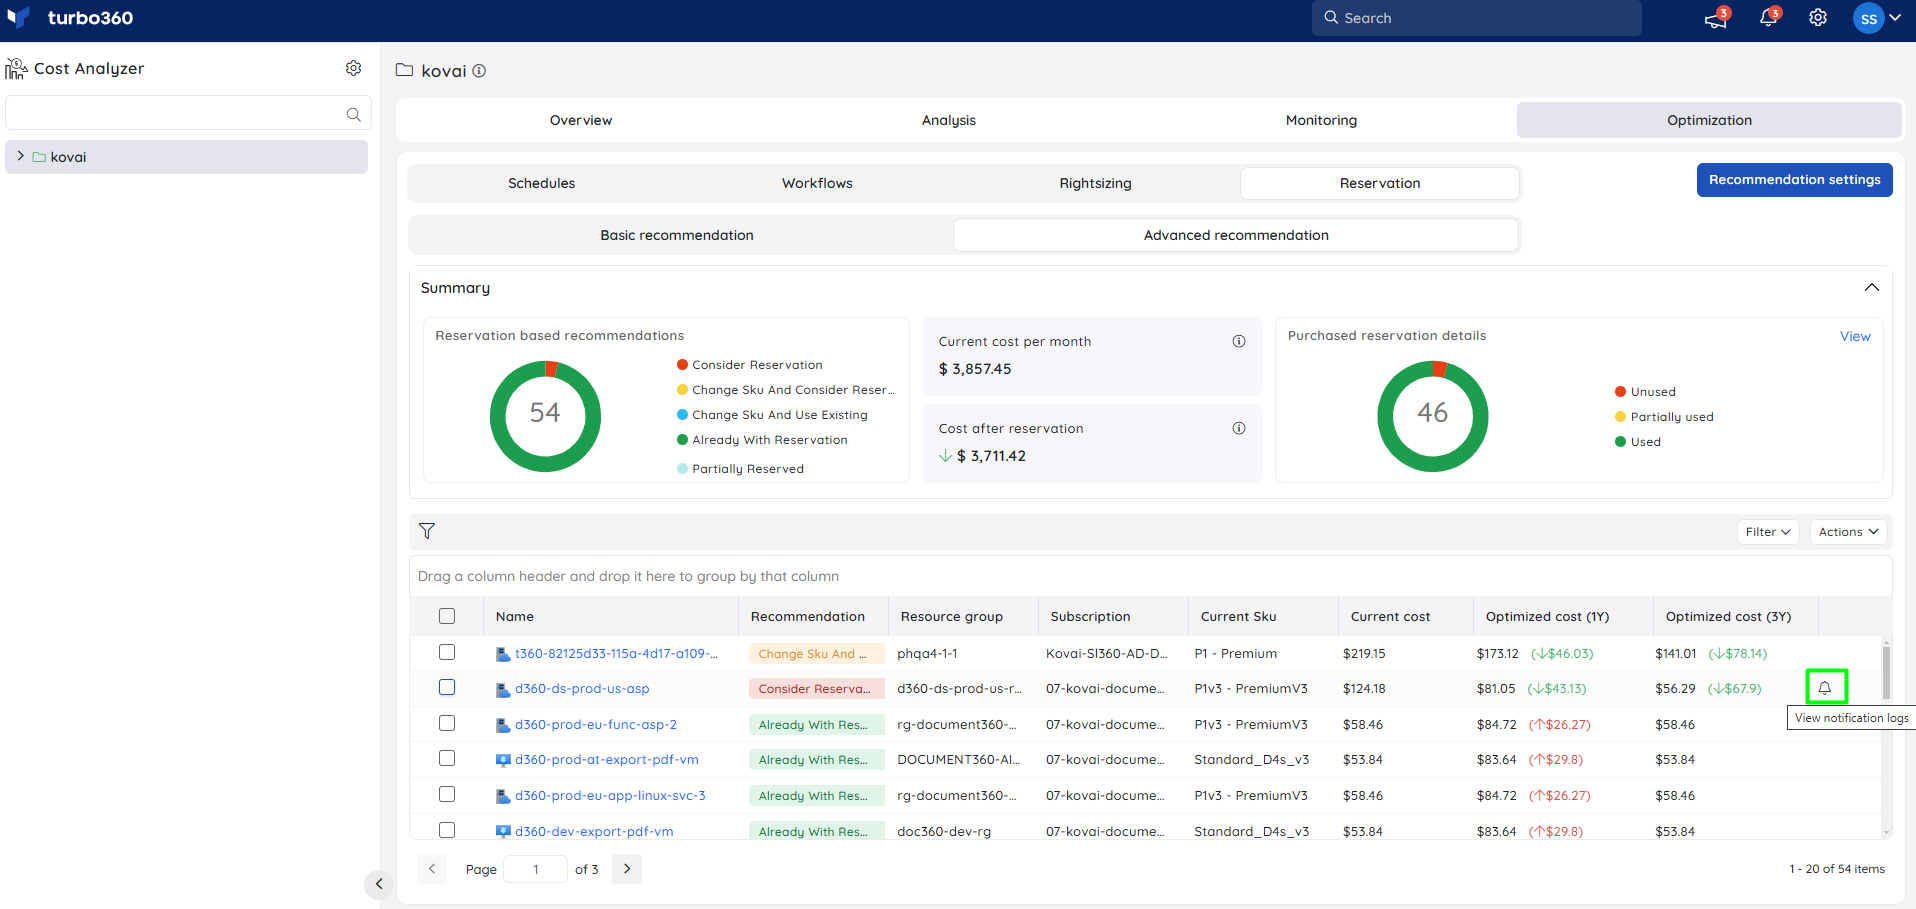Click the Cost Analyzer module icon
Viewport: 1916px width, 909px height.
tap(16, 68)
